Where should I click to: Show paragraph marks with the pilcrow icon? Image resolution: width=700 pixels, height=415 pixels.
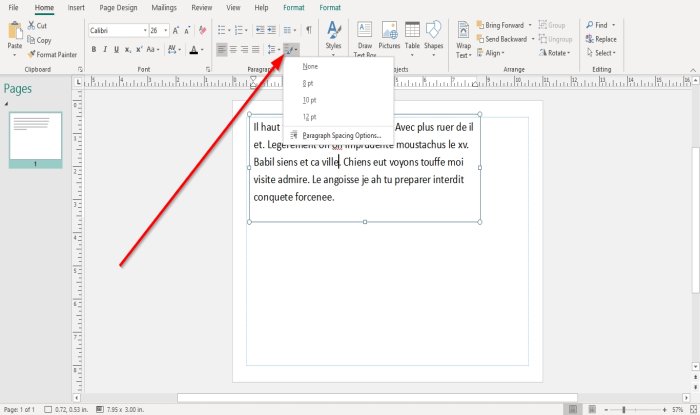[308, 30]
